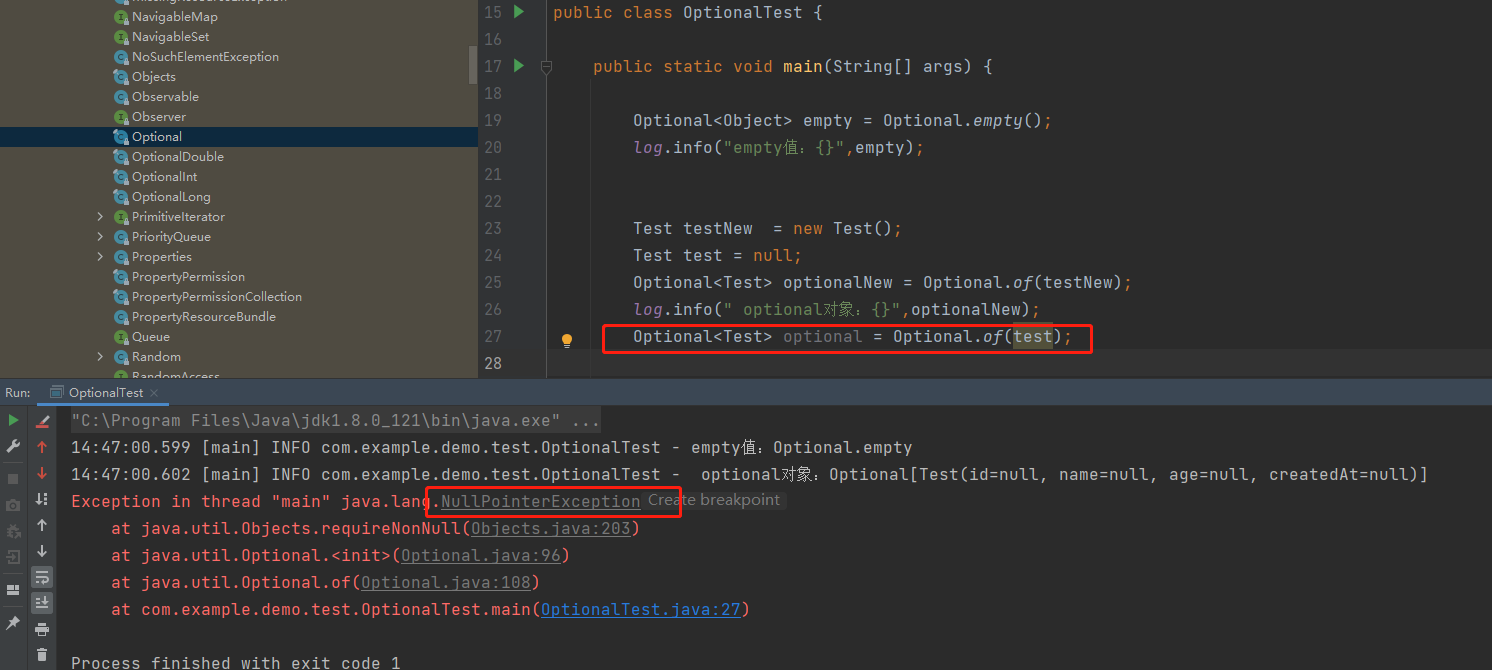Toggle soft-wrap in the console
This screenshot has height=670, width=1492.
(x=42, y=577)
